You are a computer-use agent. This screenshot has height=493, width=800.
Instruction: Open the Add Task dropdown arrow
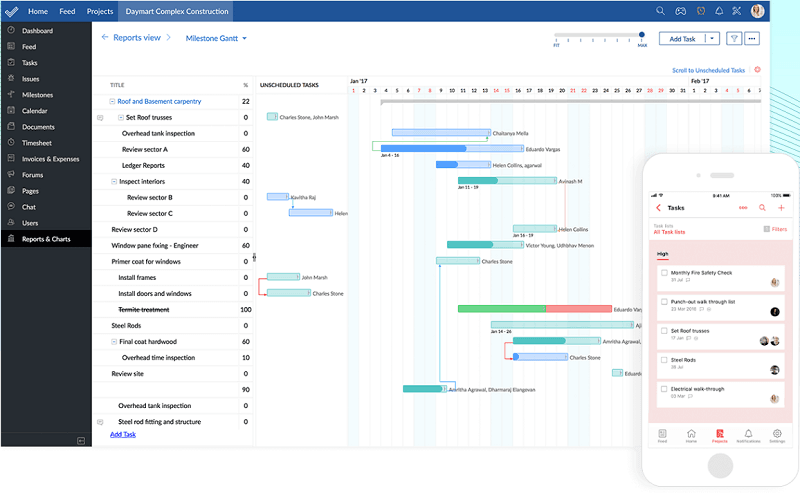click(712, 38)
